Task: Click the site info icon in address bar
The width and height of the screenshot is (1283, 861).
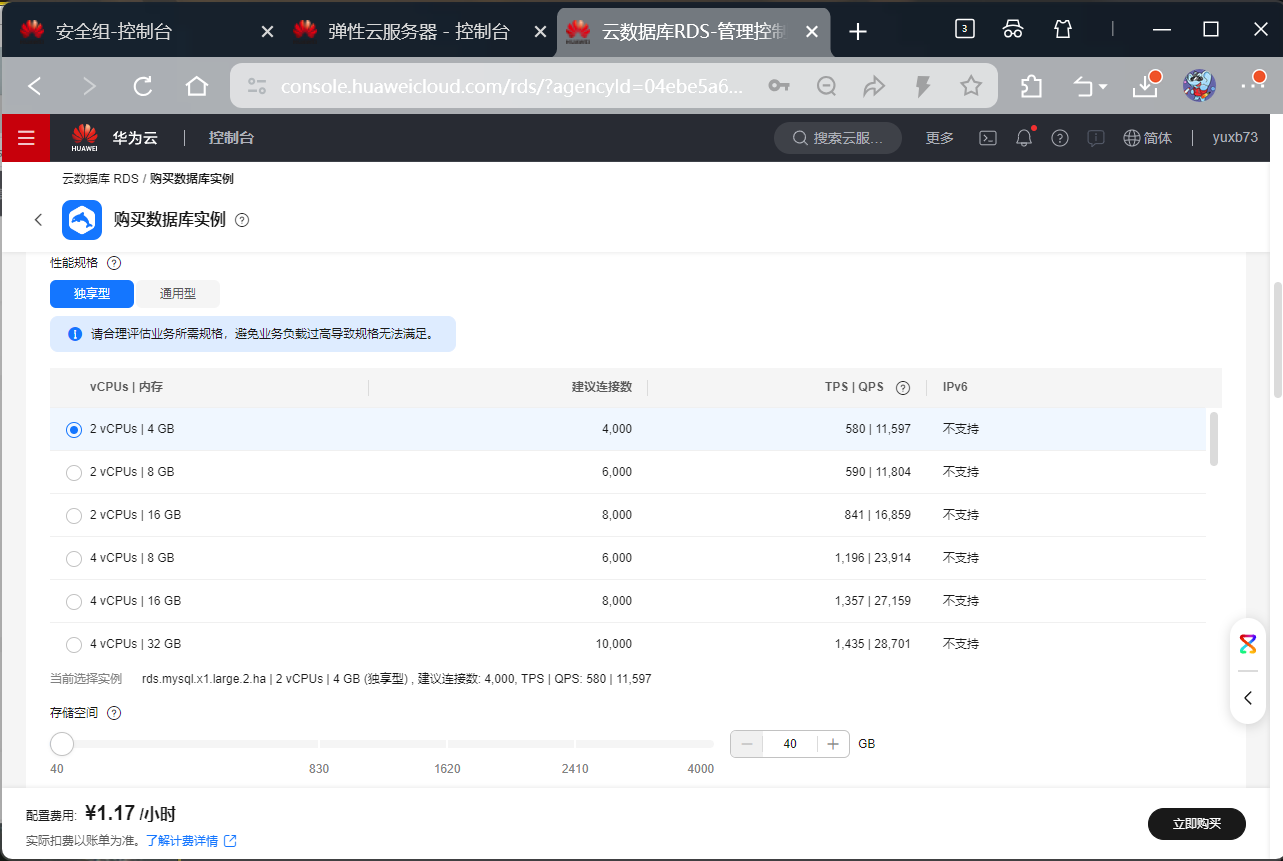Action: click(257, 86)
